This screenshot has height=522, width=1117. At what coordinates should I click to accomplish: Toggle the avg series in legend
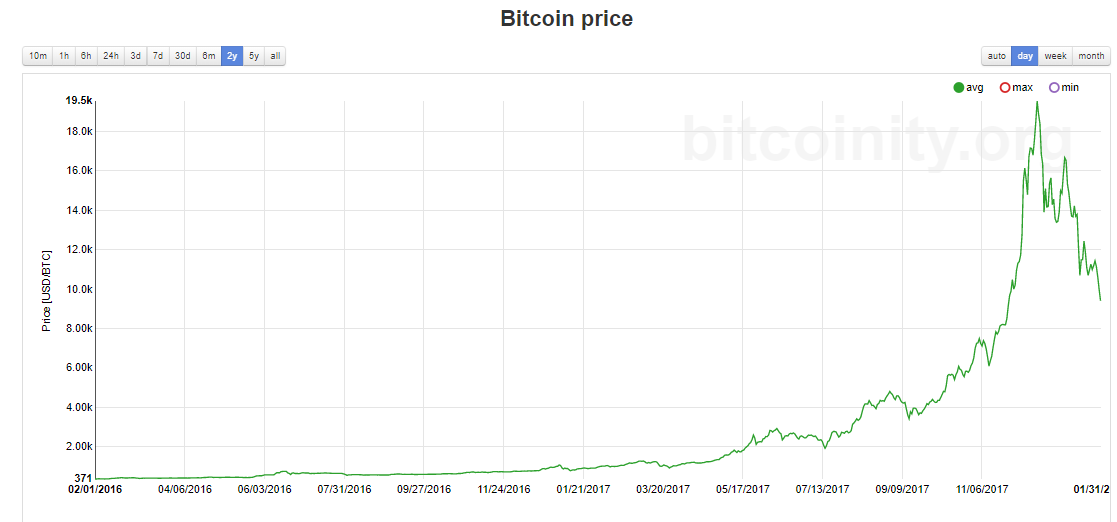pyautogui.click(x=968, y=88)
